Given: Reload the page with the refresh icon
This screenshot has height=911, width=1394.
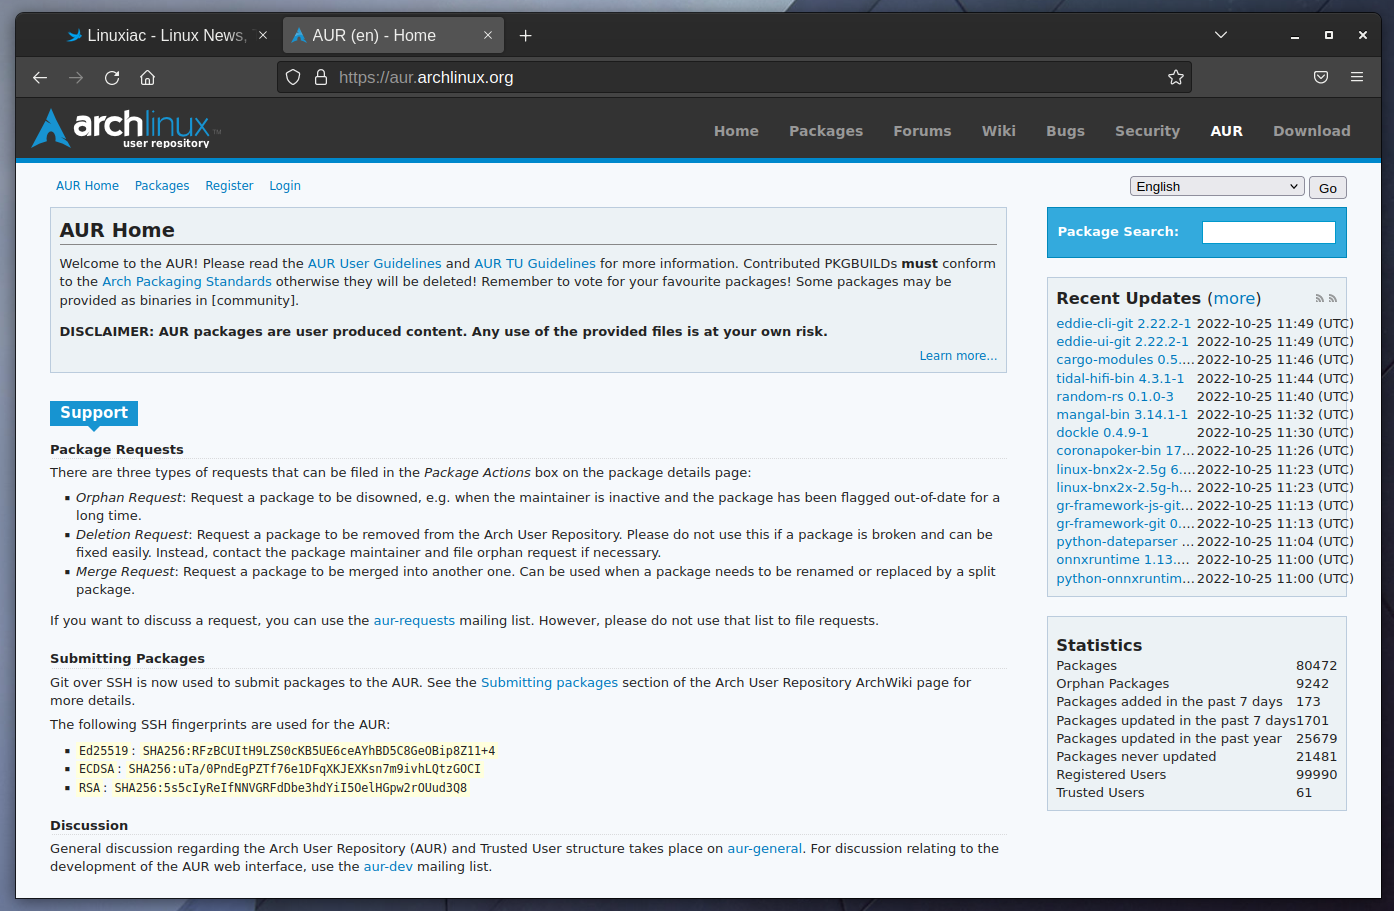Looking at the screenshot, I should point(112,77).
